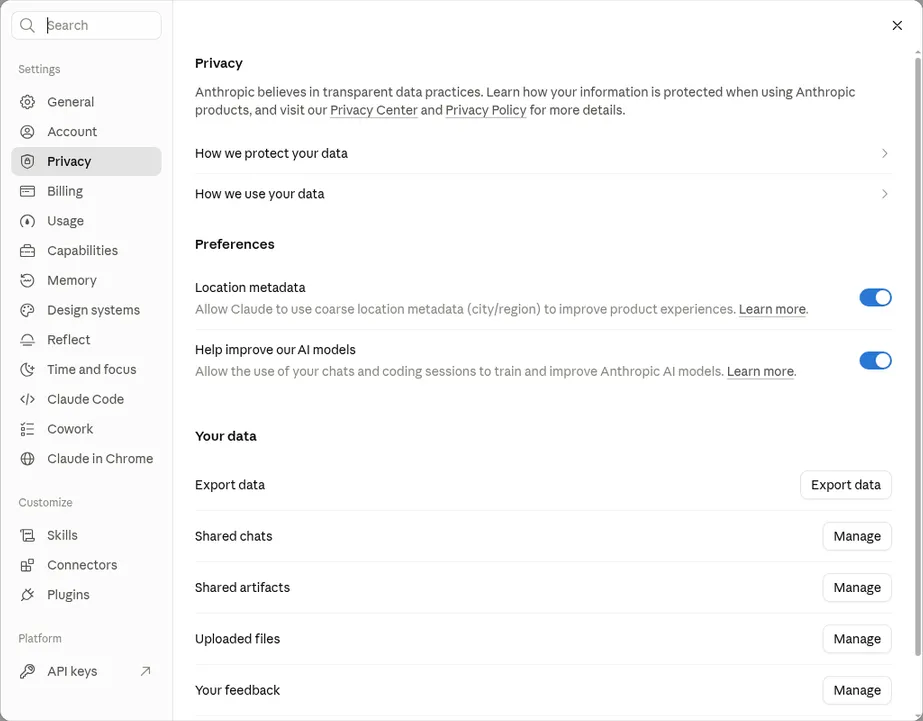Viewport: 923px width, 721px height.
Task: Click the Export data button
Action: click(846, 485)
